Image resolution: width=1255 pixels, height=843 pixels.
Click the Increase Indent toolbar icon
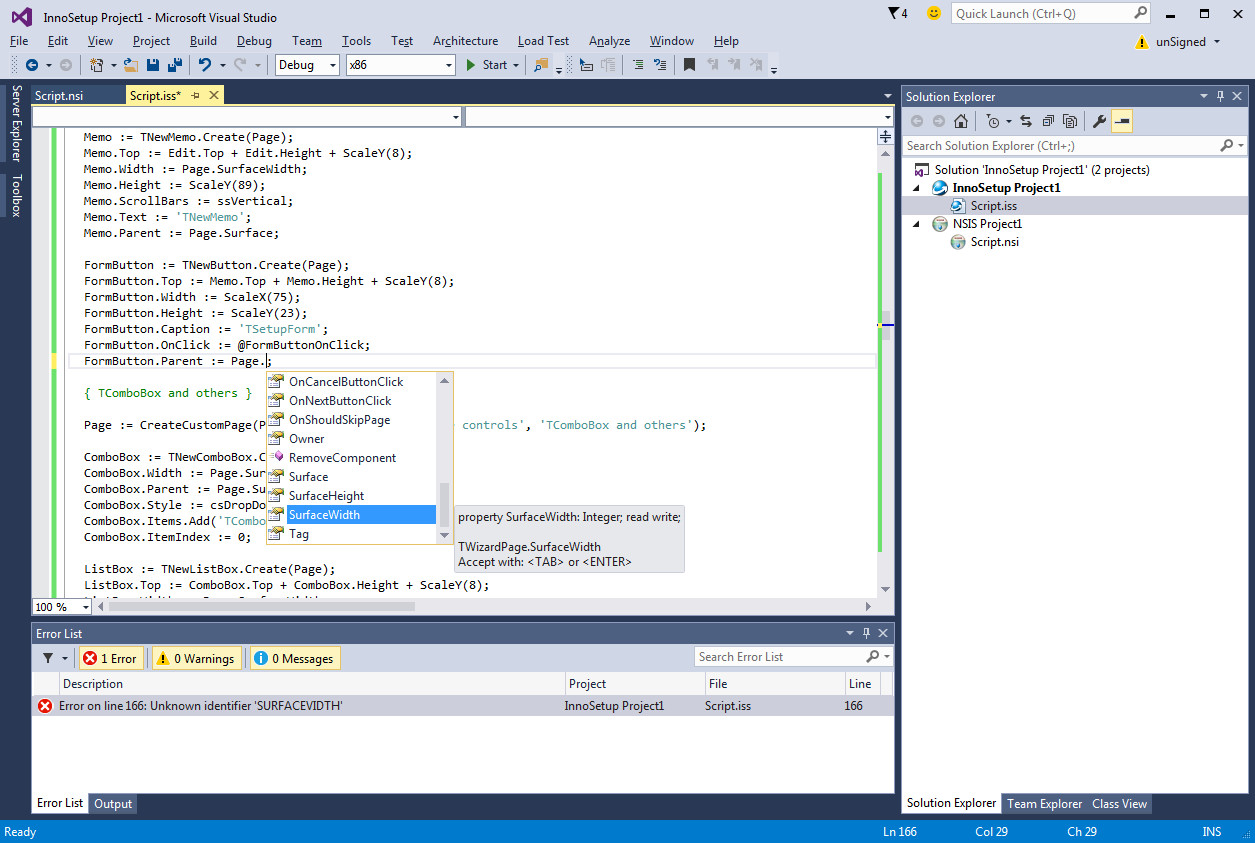659,65
